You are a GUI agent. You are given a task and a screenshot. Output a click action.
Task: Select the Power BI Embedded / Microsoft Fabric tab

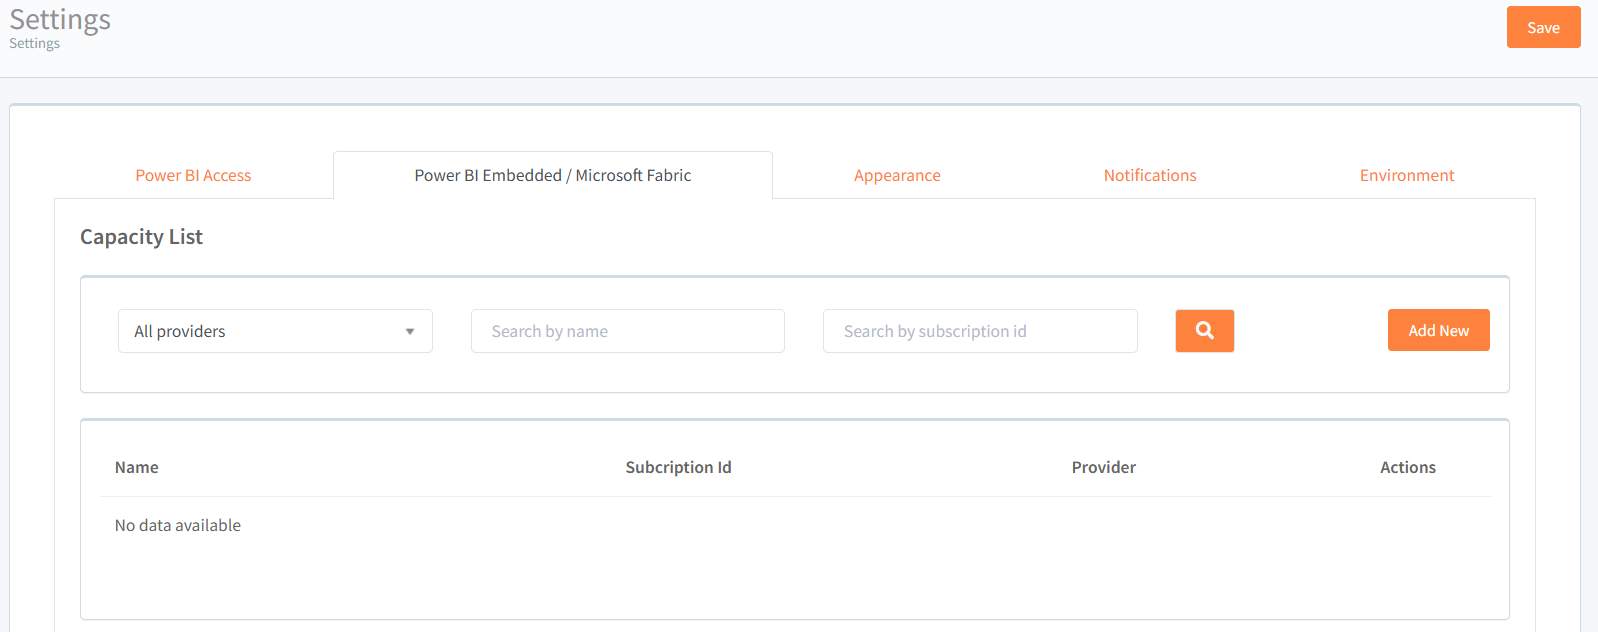(x=552, y=175)
